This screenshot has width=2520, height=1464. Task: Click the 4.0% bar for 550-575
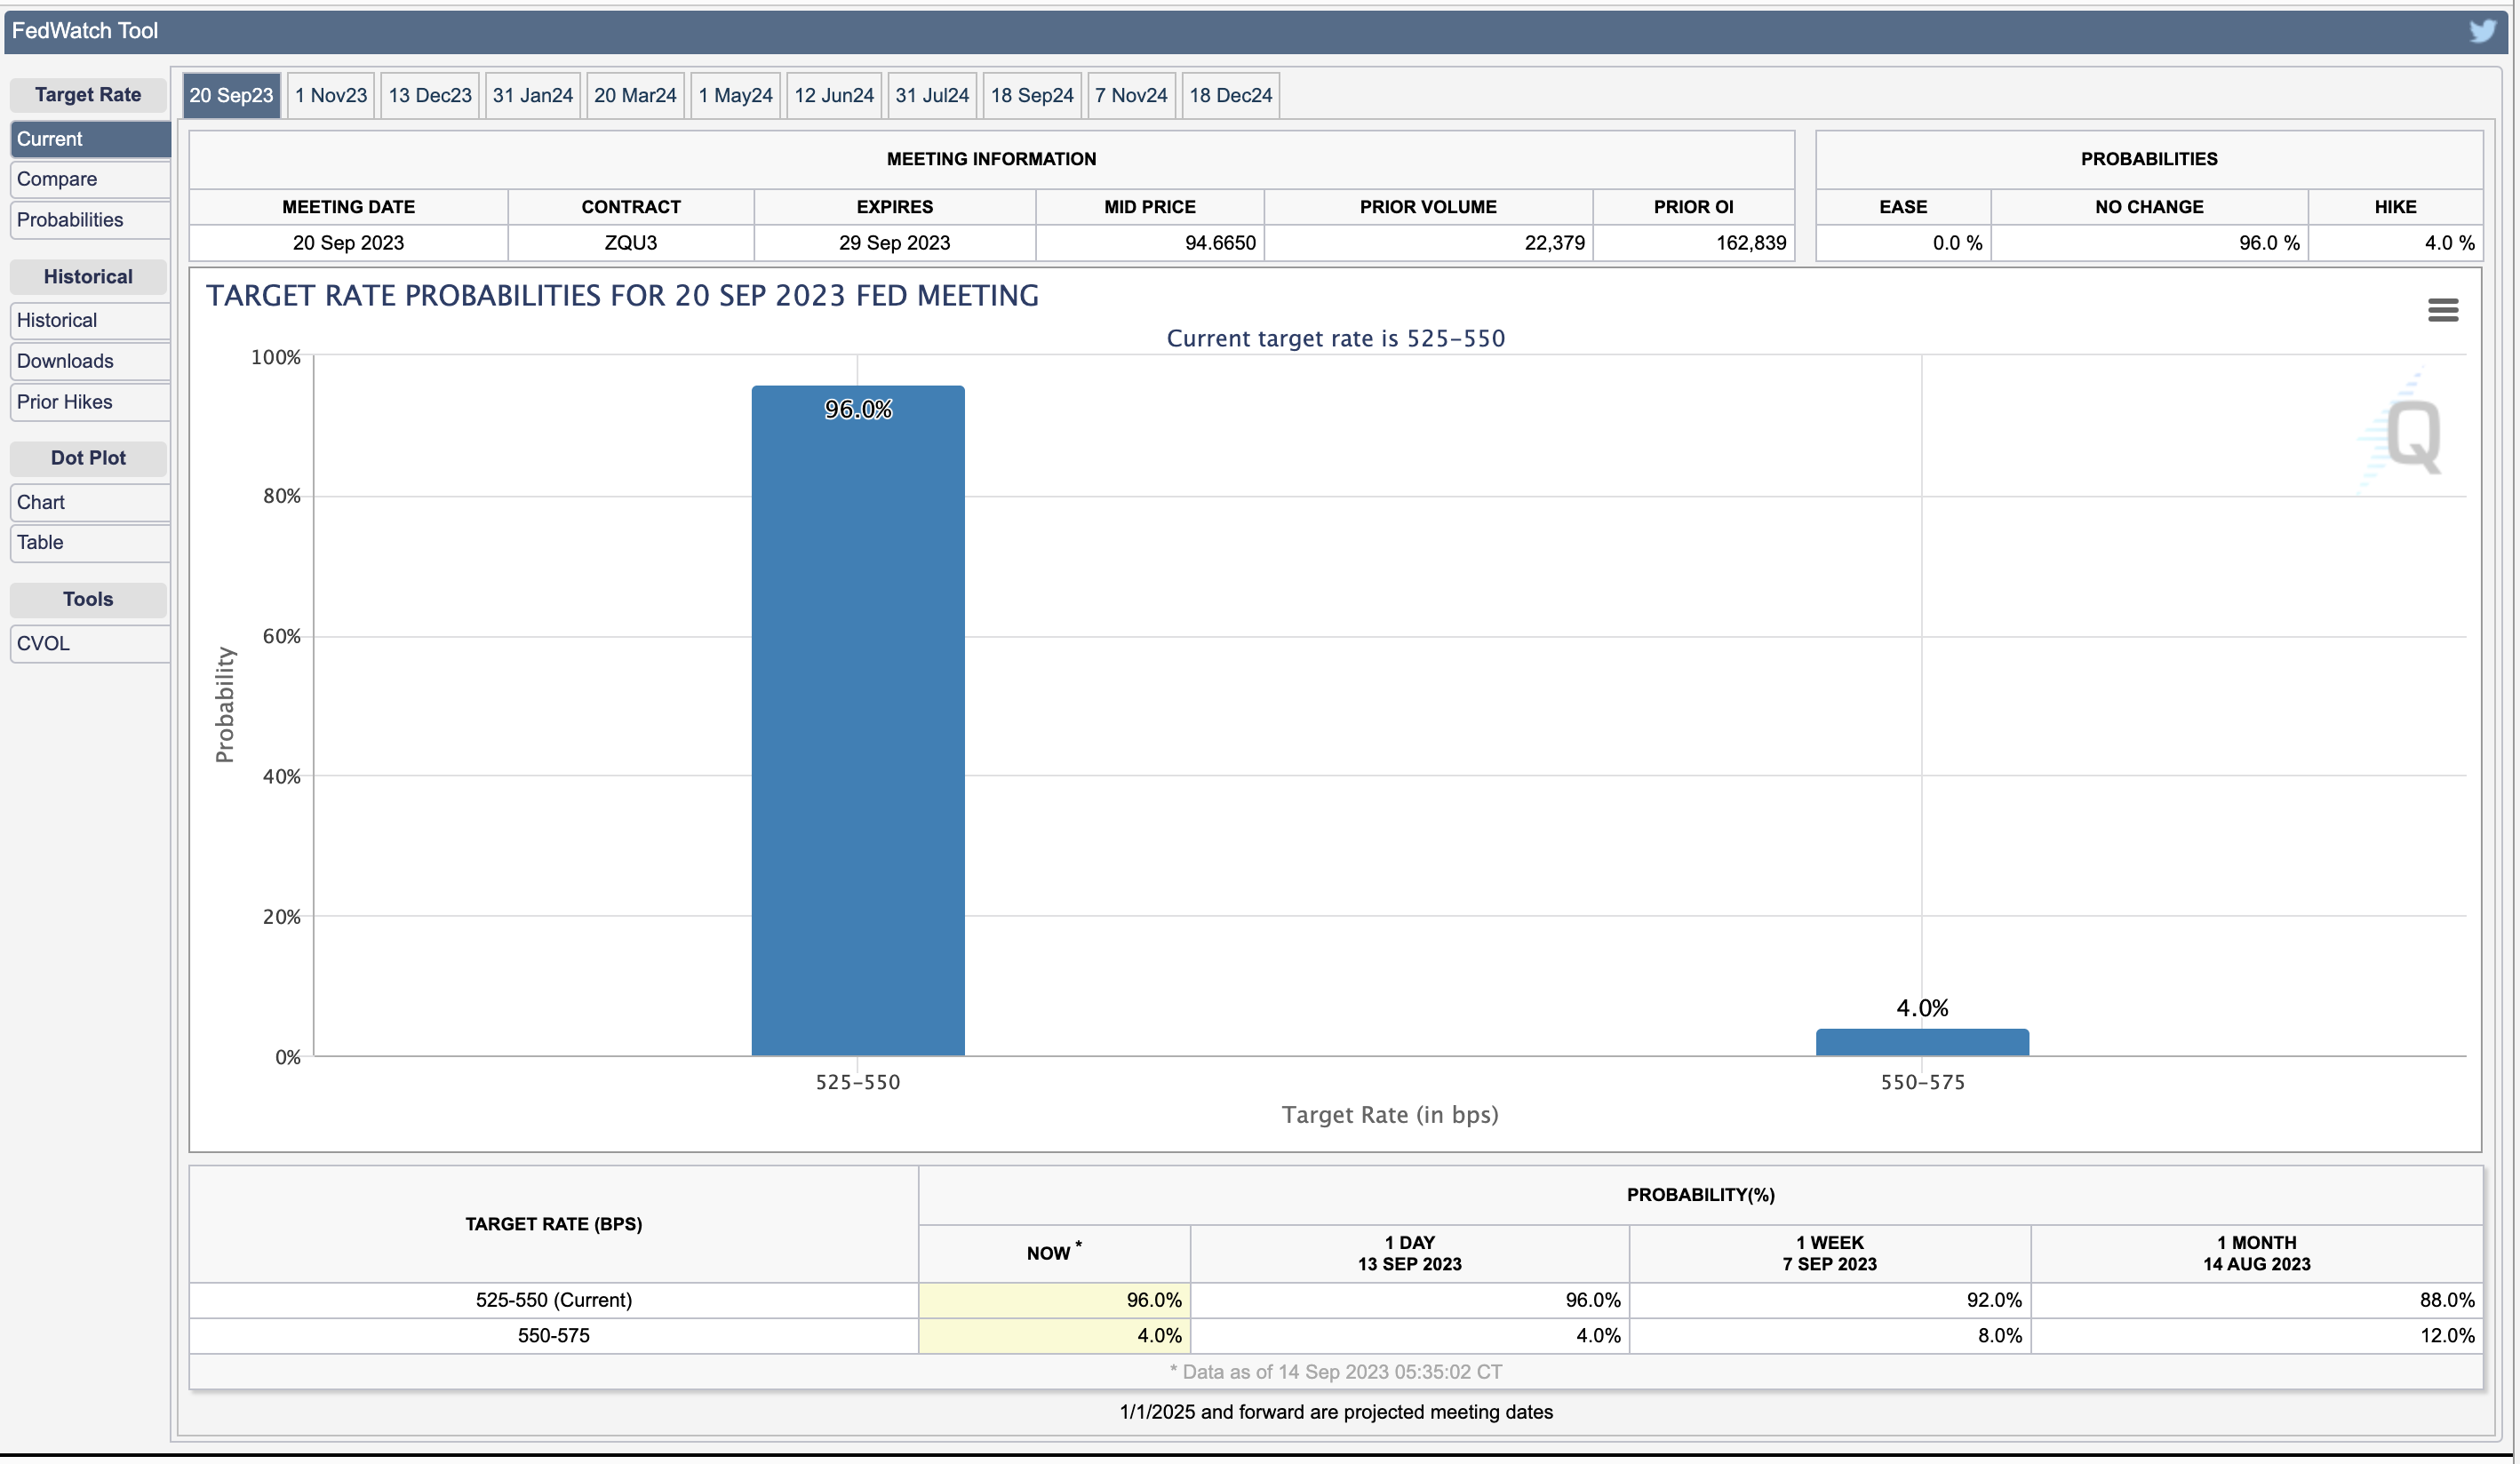click(x=1922, y=1042)
